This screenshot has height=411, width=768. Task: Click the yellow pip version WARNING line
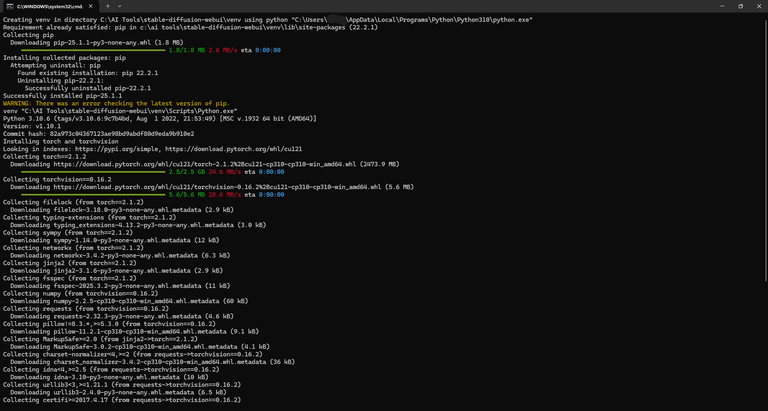(116, 103)
